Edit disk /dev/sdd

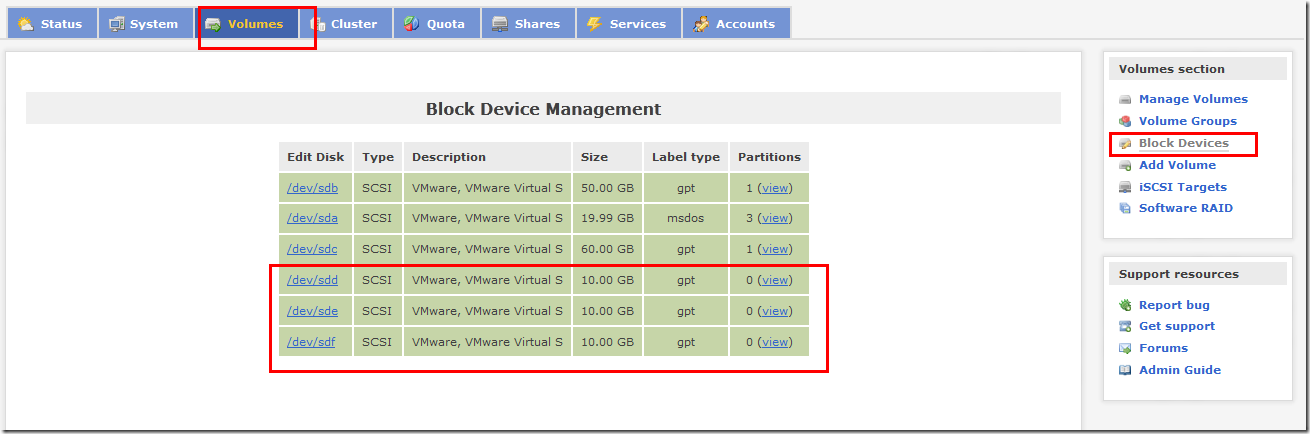[312, 280]
